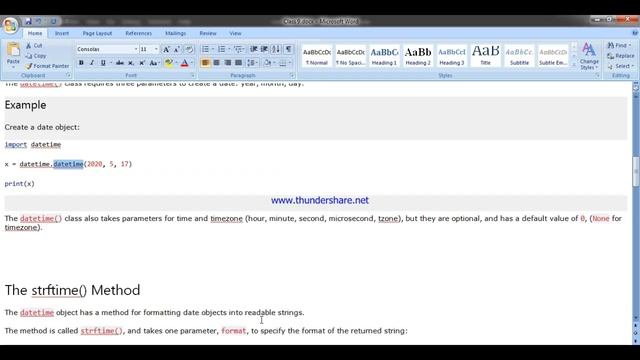Apply the Subtitle style
The width and height of the screenshot is (640, 360).
point(519,56)
